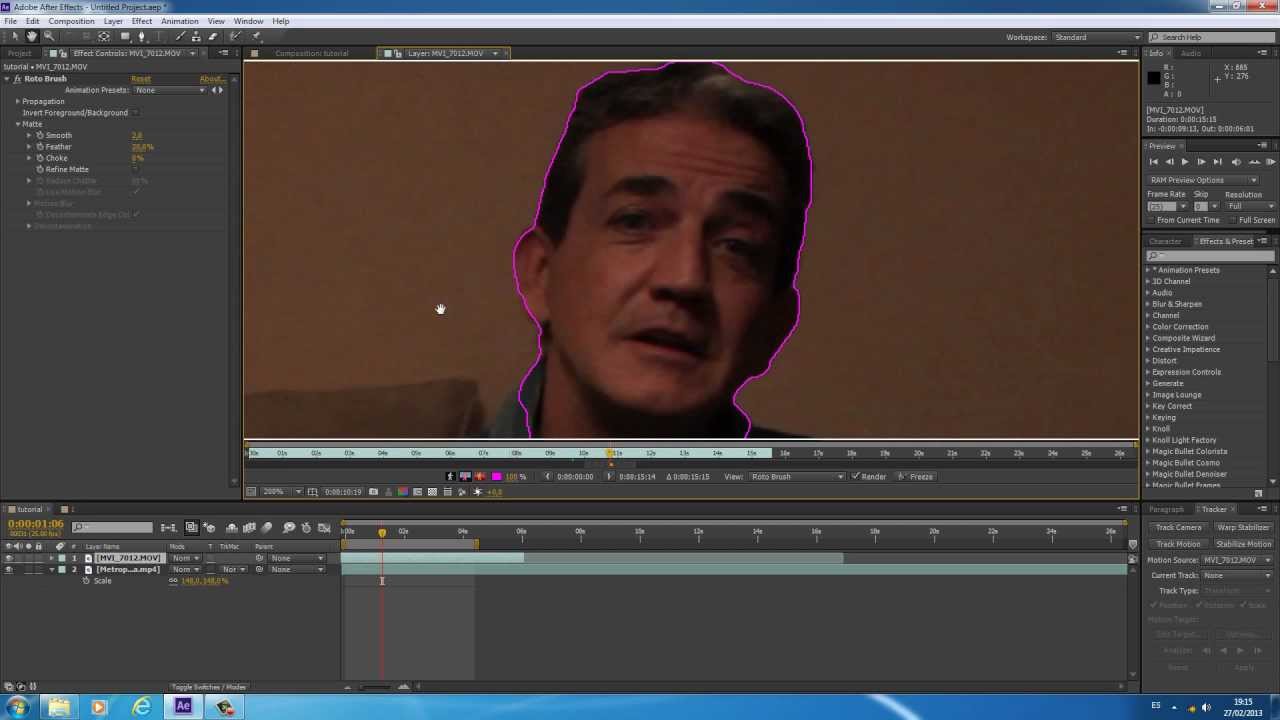Viewport: 1280px width, 720px height.
Task: Toggle Frame Blending icon in timeline
Action: pyautogui.click(x=249, y=528)
